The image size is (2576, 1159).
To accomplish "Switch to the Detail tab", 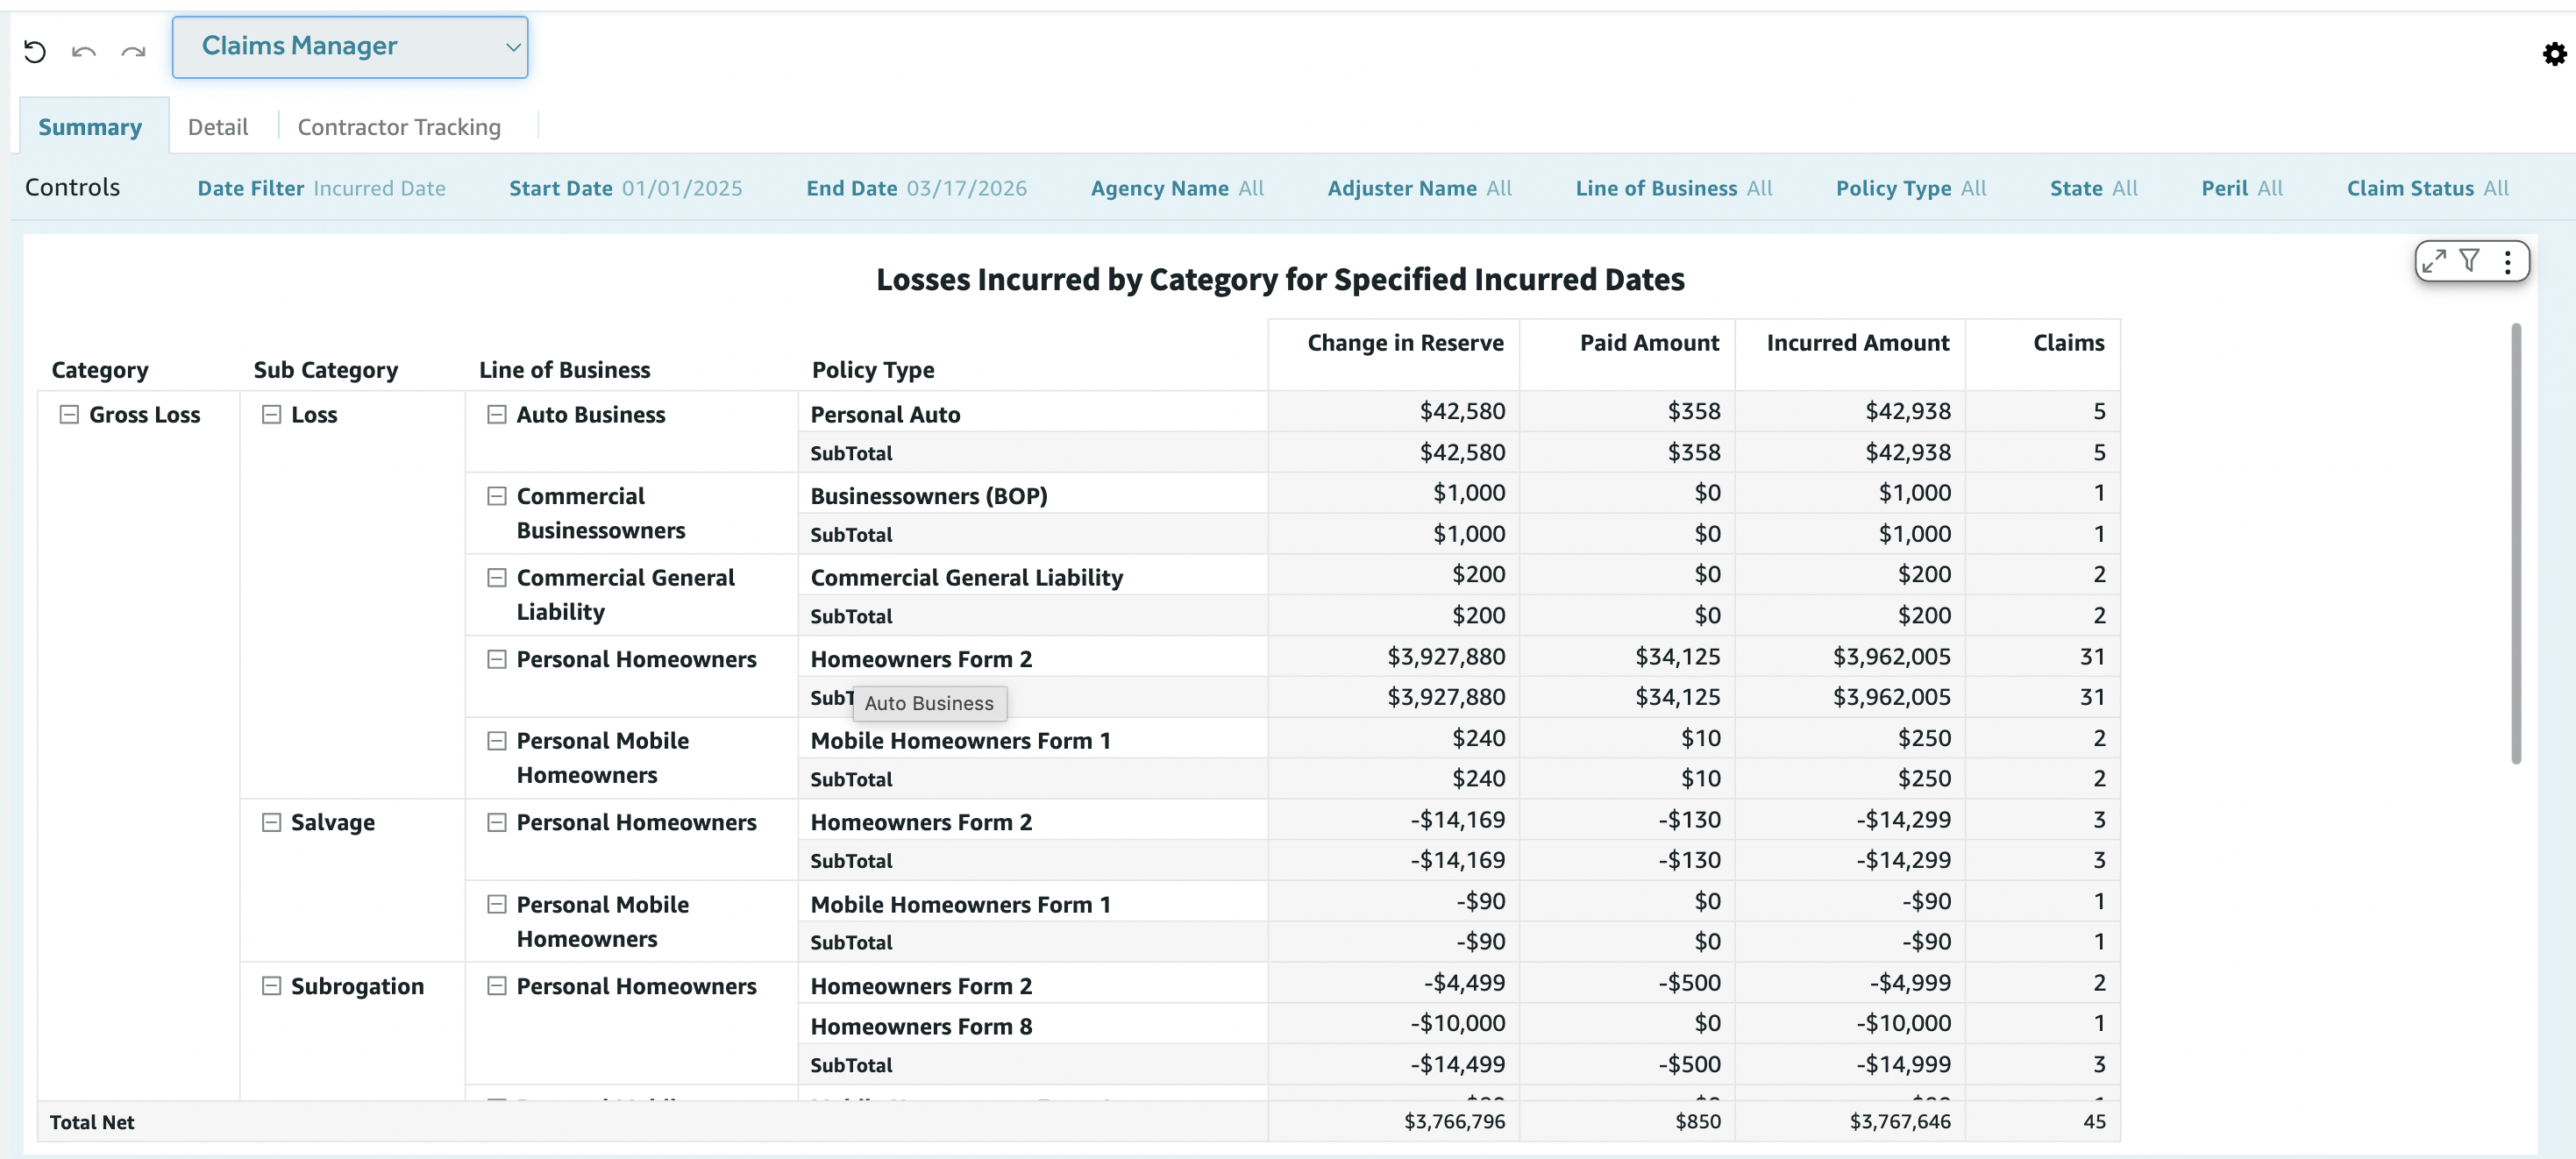I will (217, 127).
